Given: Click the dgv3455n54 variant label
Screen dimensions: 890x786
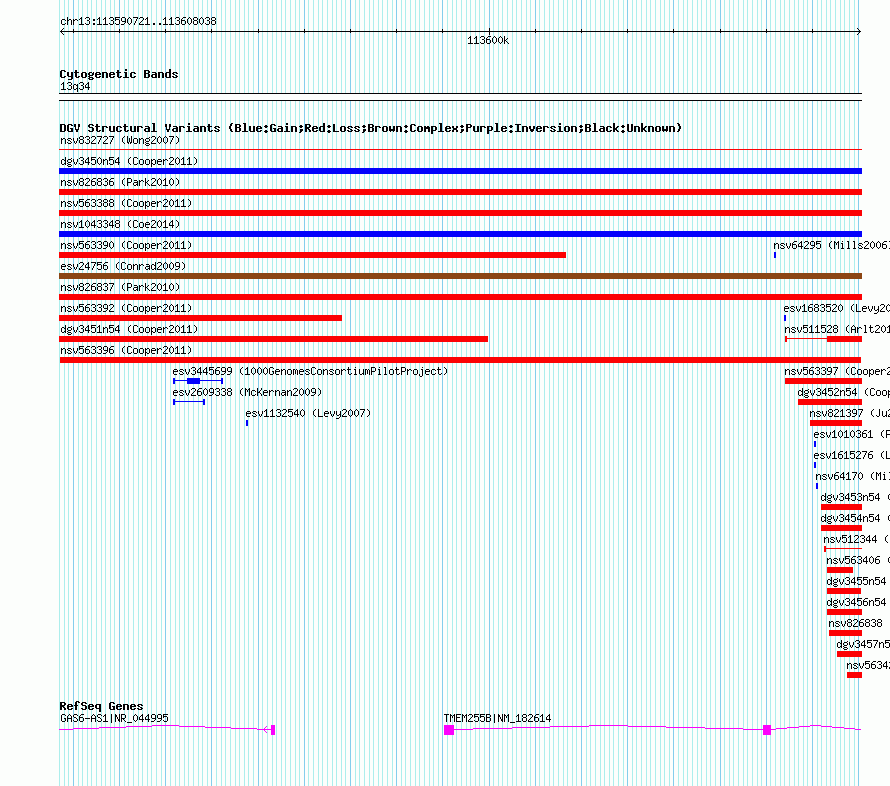Looking at the screenshot, I should pyautogui.click(x=856, y=581).
